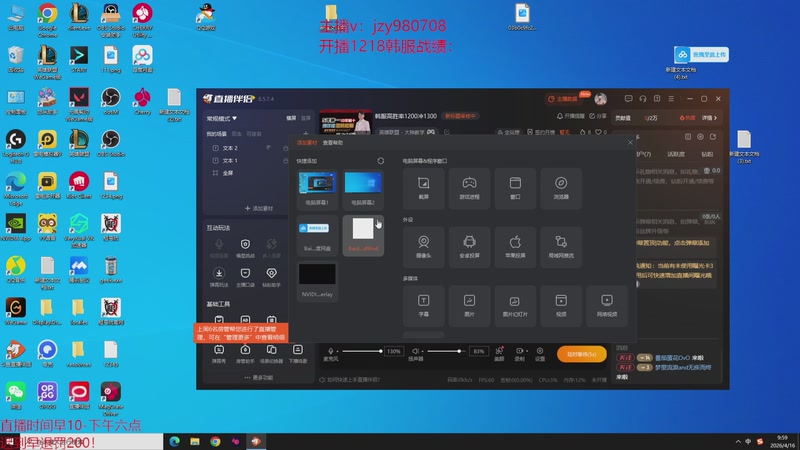Image resolution: width=800 pixels, height=450 pixels.
Task: Open the scene switcher tool
Action: tap(271, 354)
